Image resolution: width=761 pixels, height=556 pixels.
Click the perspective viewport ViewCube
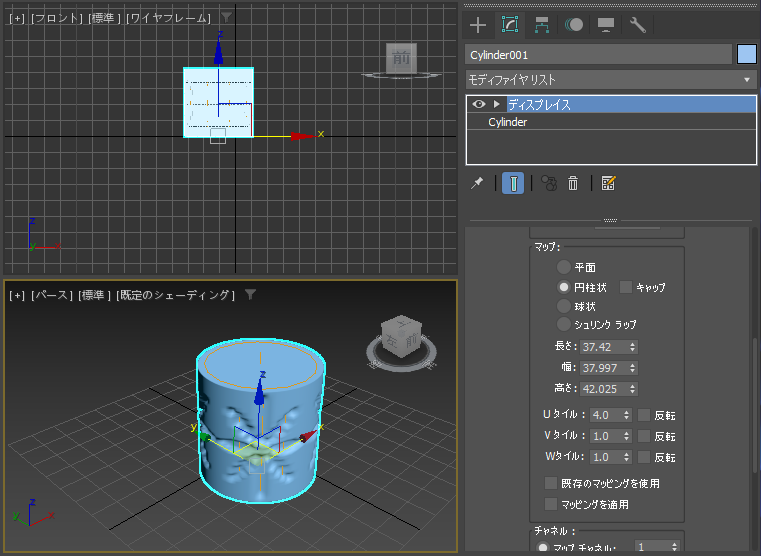point(401,336)
